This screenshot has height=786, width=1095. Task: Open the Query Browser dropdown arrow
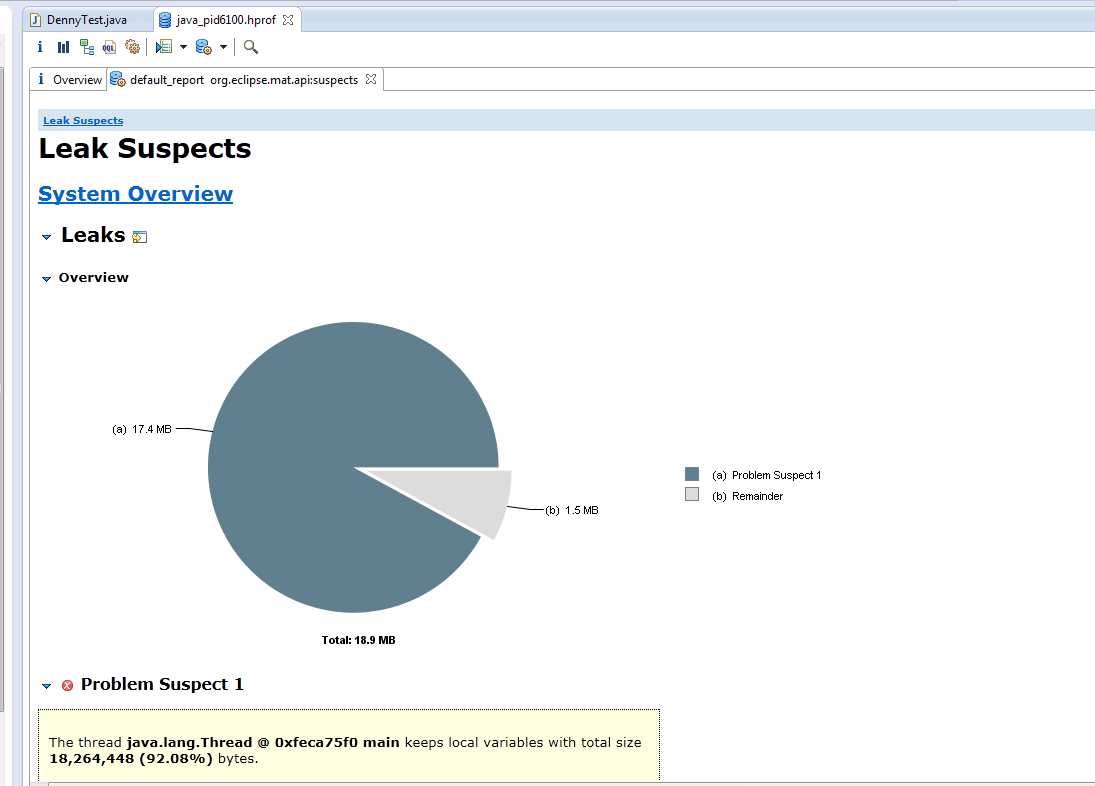coord(223,47)
